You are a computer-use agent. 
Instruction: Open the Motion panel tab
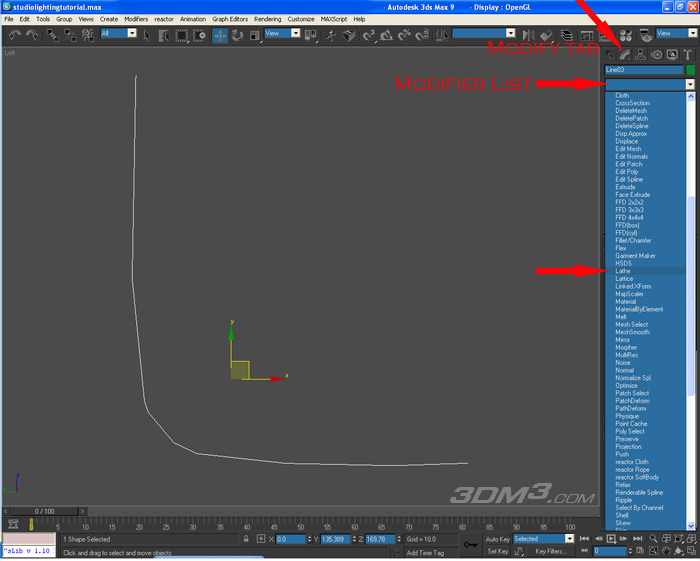click(x=657, y=54)
